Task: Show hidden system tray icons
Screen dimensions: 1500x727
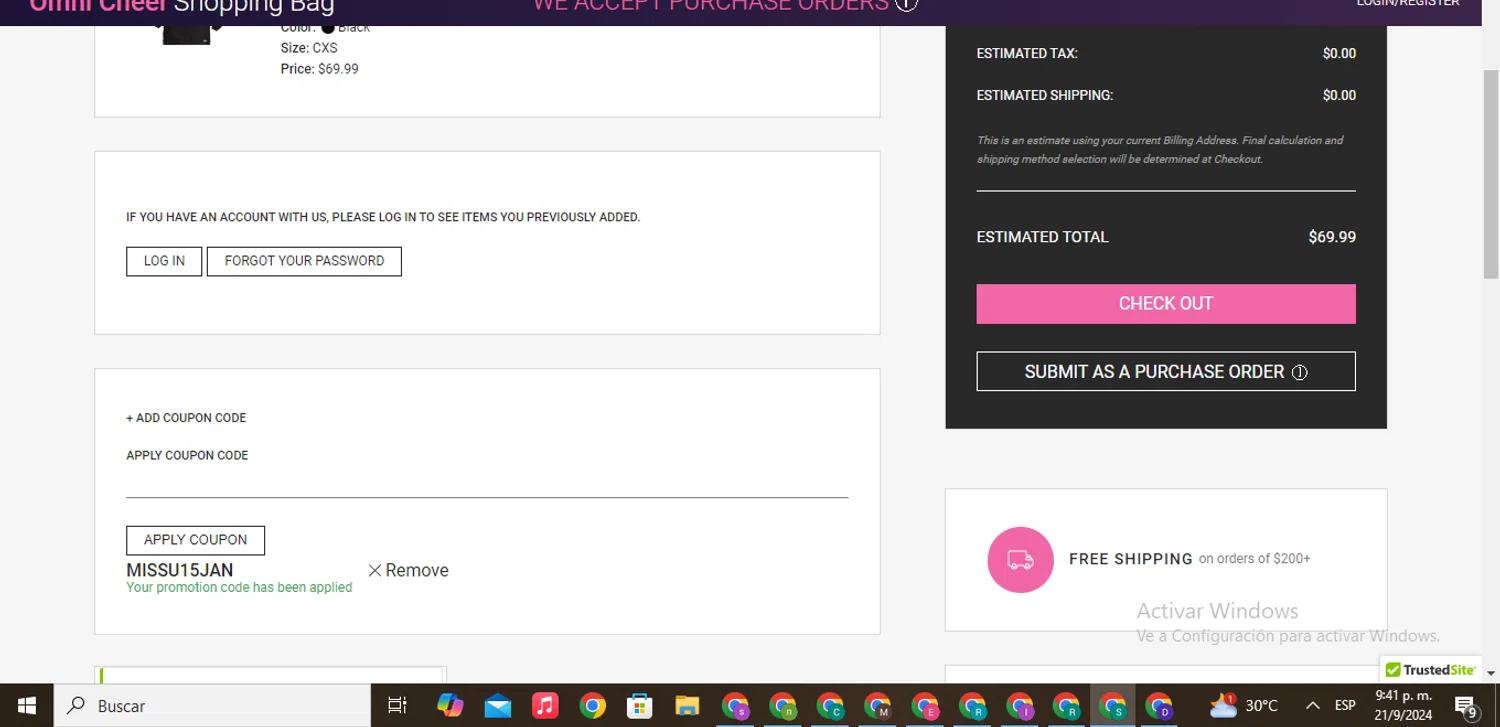Action: pyautogui.click(x=1312, y=706)
